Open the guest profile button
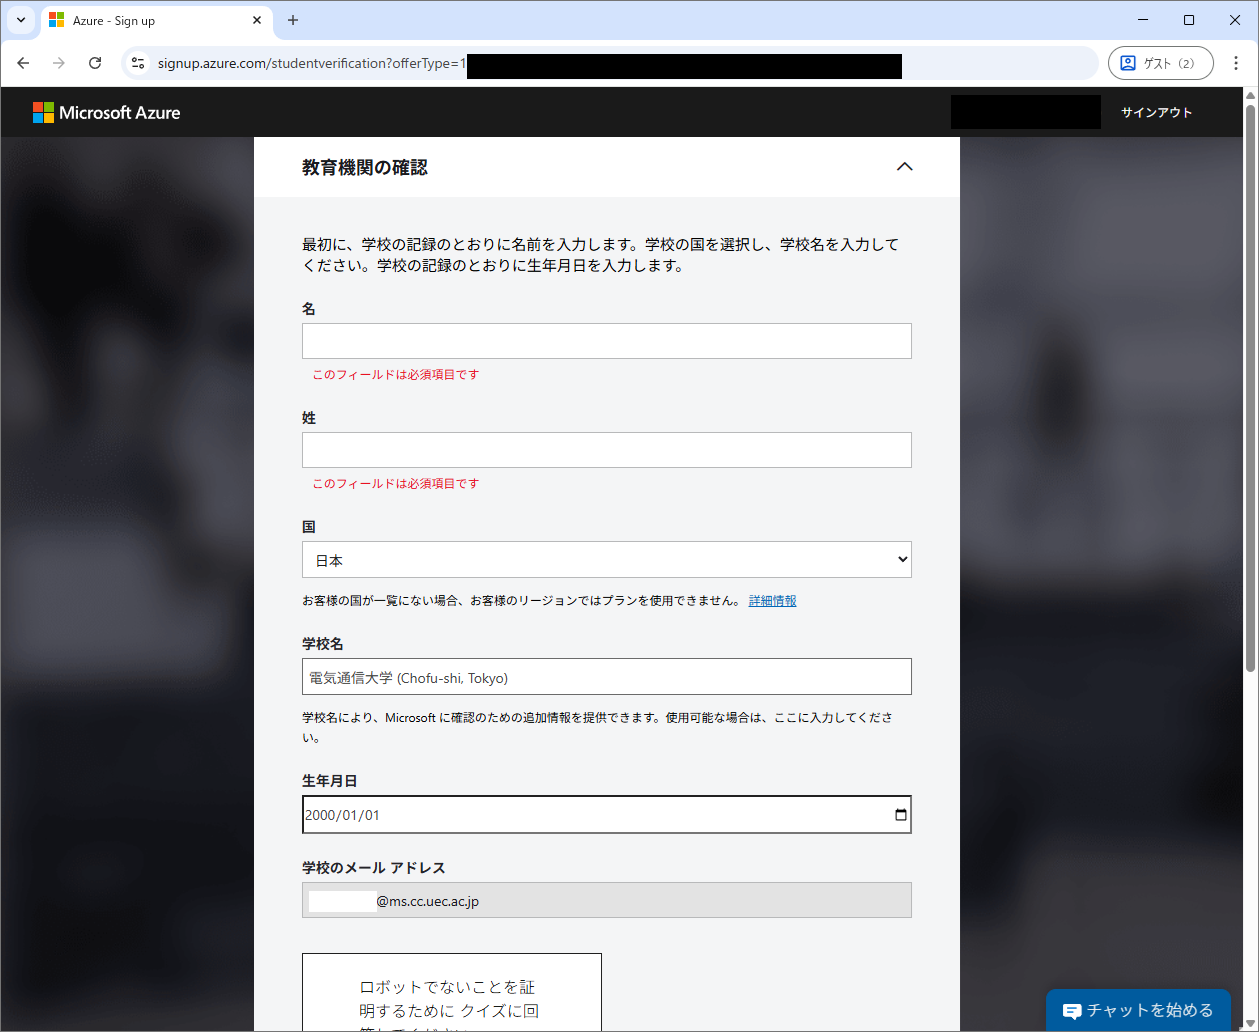Screen dimensions: 1259x1032 coord(1160,63)
